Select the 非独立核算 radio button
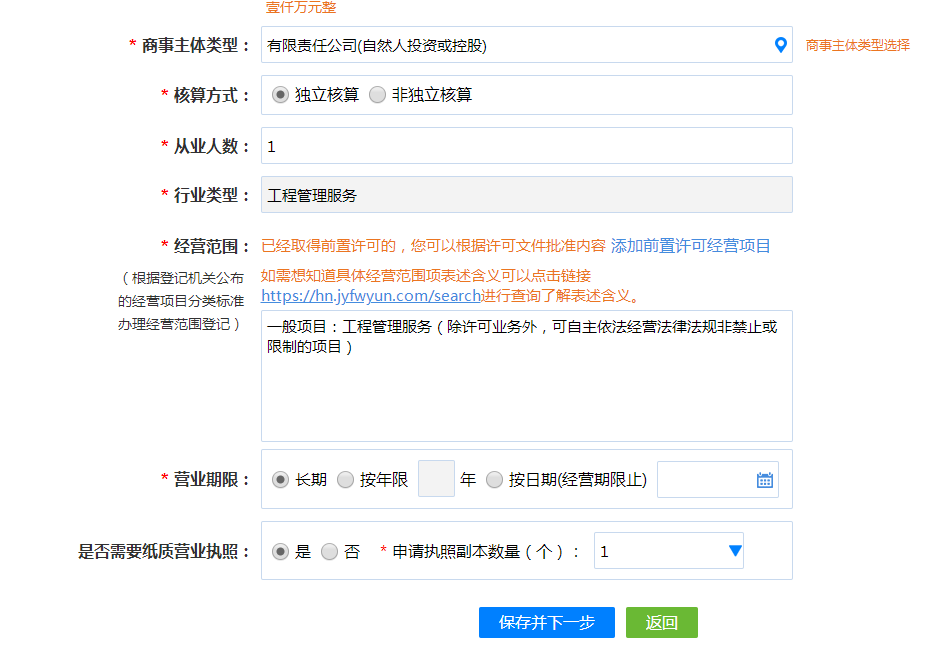The width and height of the screenshot is (952, 650). pyautogui.click(x=377, y=95)
